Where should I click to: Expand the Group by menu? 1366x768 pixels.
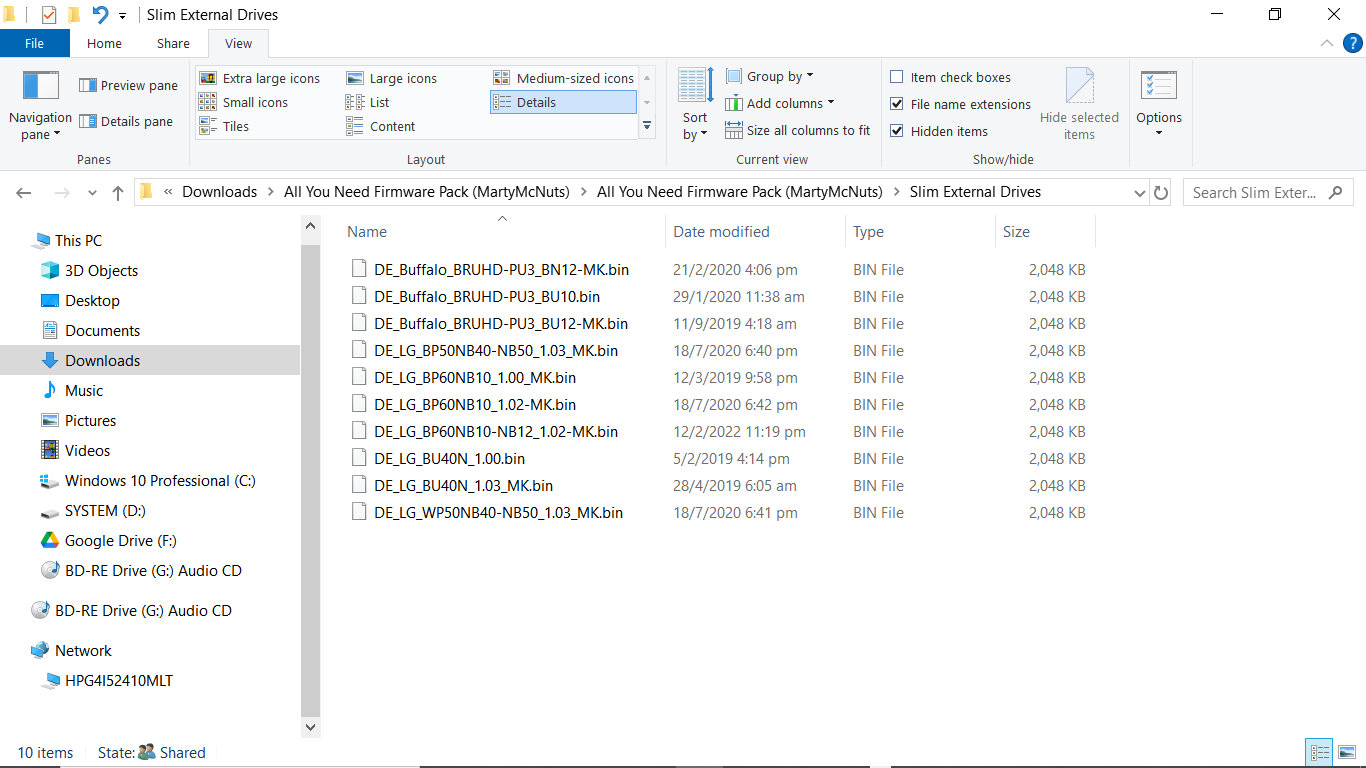click(x=770, y=77)
